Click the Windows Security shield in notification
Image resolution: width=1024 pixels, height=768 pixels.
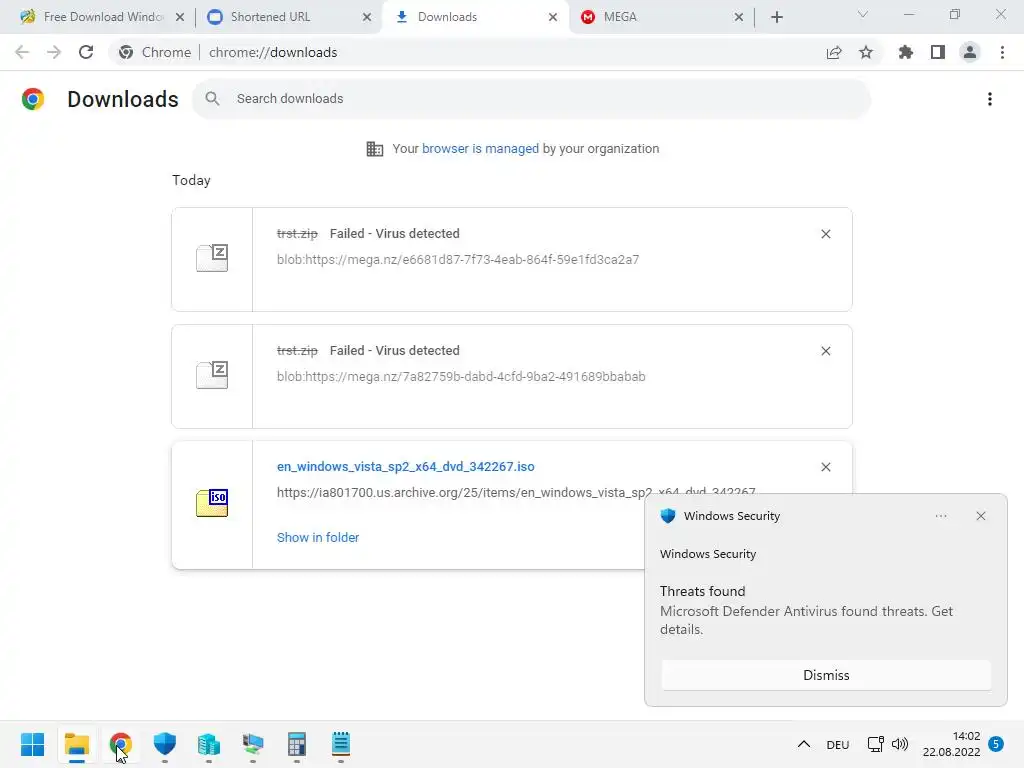[x=667, y=516]
